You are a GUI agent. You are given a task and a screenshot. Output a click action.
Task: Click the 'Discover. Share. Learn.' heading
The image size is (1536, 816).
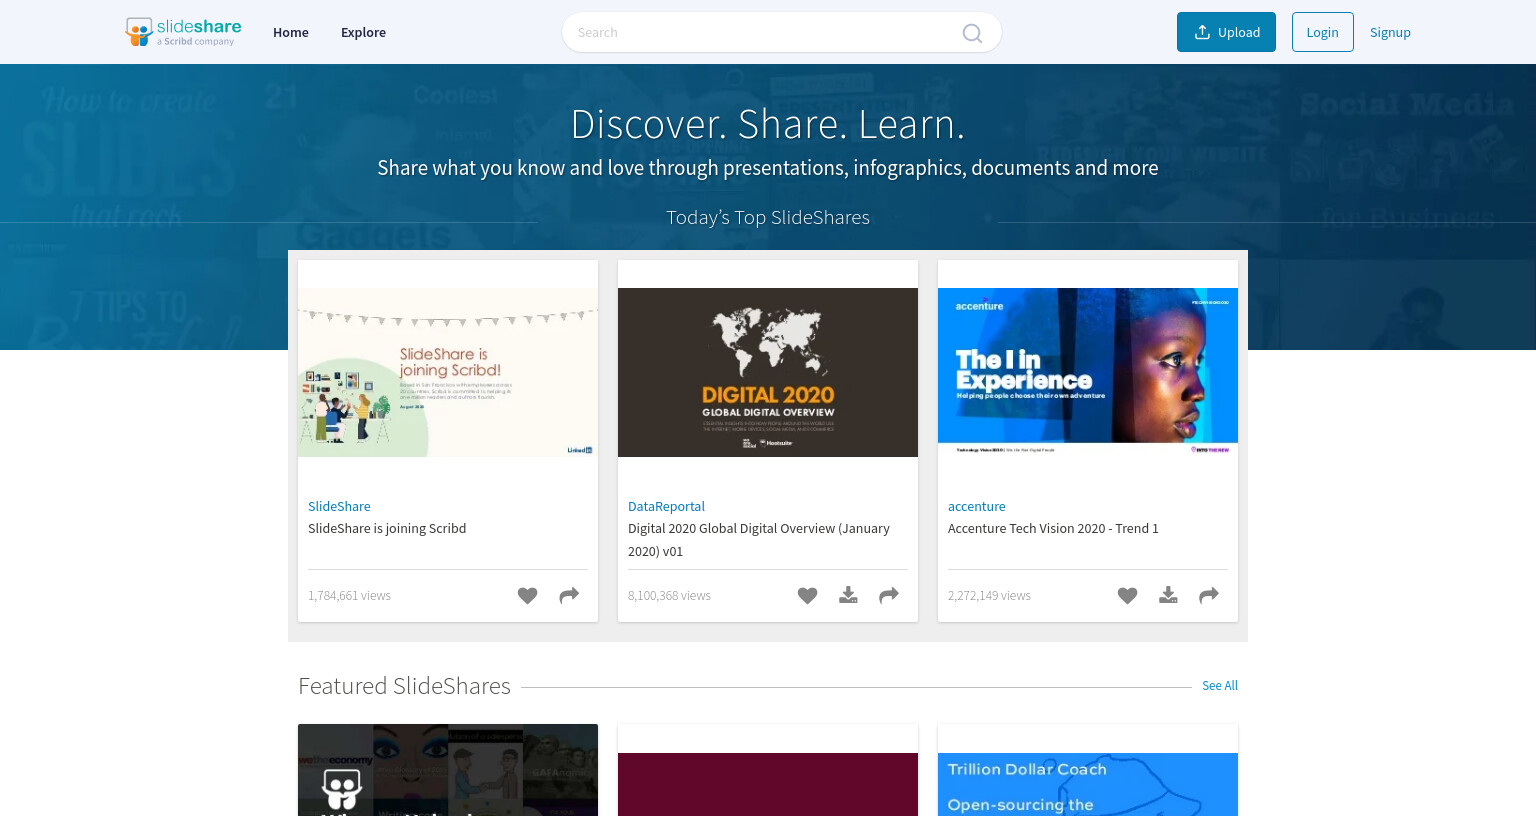pos(768,124)
